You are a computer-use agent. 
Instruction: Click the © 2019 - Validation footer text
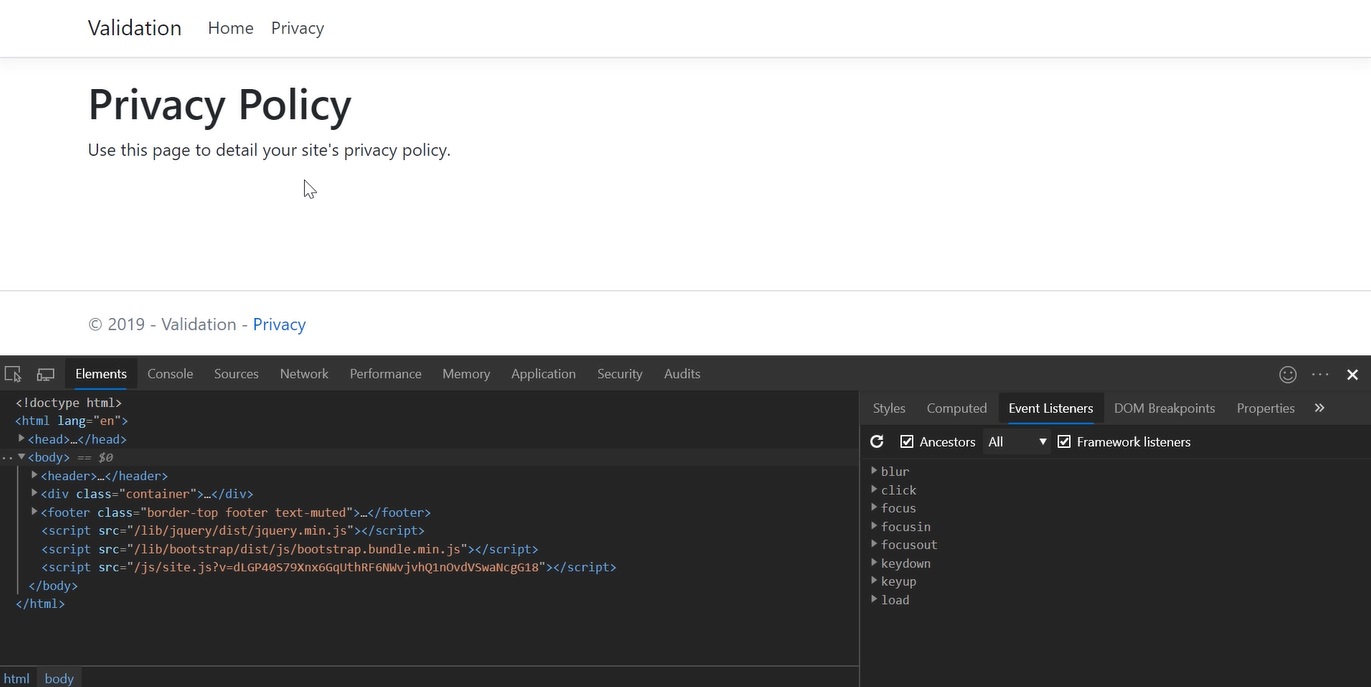[162, 324]
